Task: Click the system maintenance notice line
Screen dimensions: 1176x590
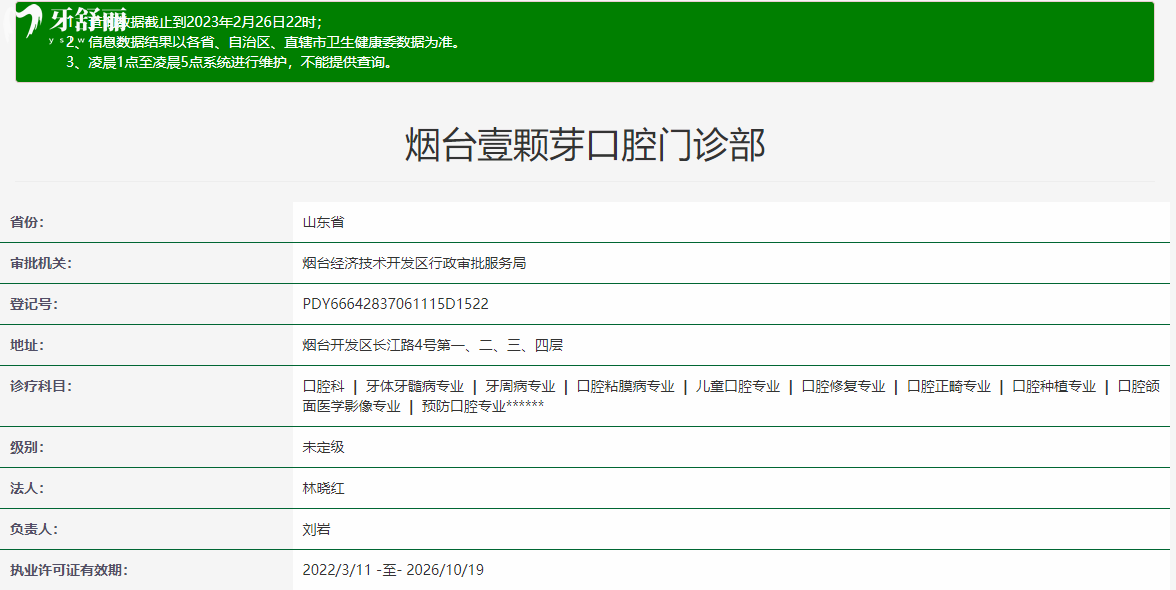Action: 230,62
